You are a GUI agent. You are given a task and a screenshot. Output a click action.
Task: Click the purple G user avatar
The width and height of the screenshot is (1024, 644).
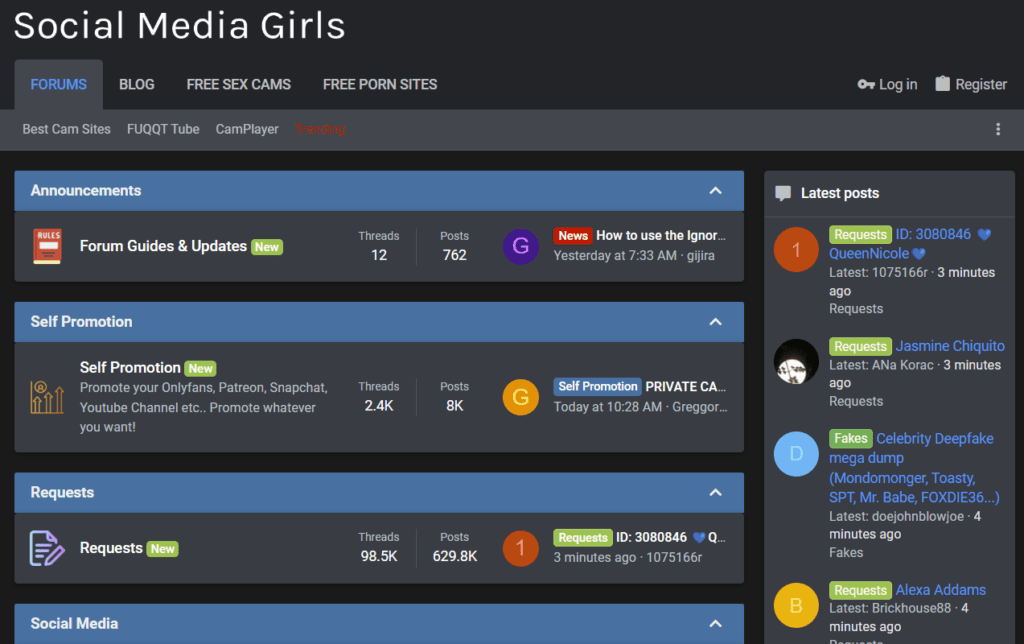point(520,246)
